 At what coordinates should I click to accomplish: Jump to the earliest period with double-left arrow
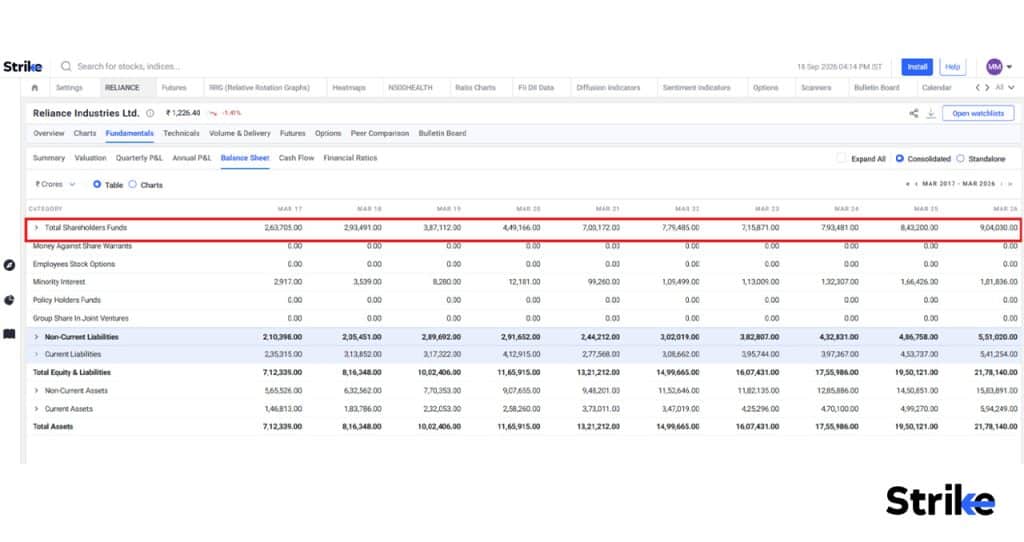(907, 184)
